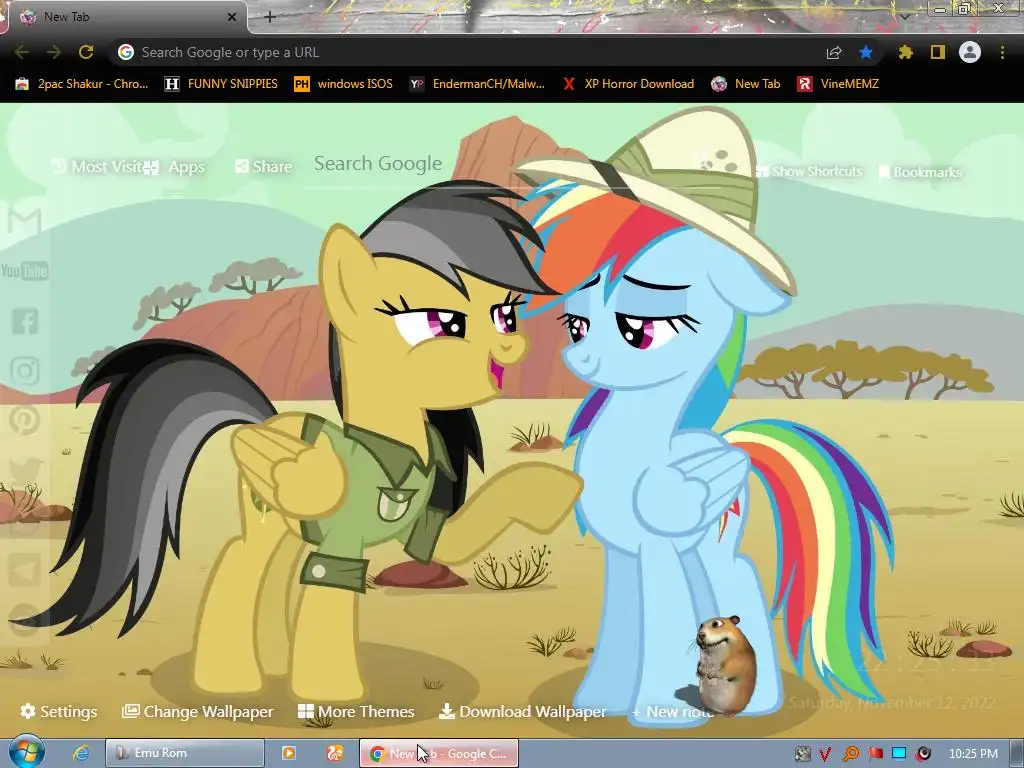Close the 'New Tab' tab with its X
Screen dimensions: 1024x768
(232, 17)
